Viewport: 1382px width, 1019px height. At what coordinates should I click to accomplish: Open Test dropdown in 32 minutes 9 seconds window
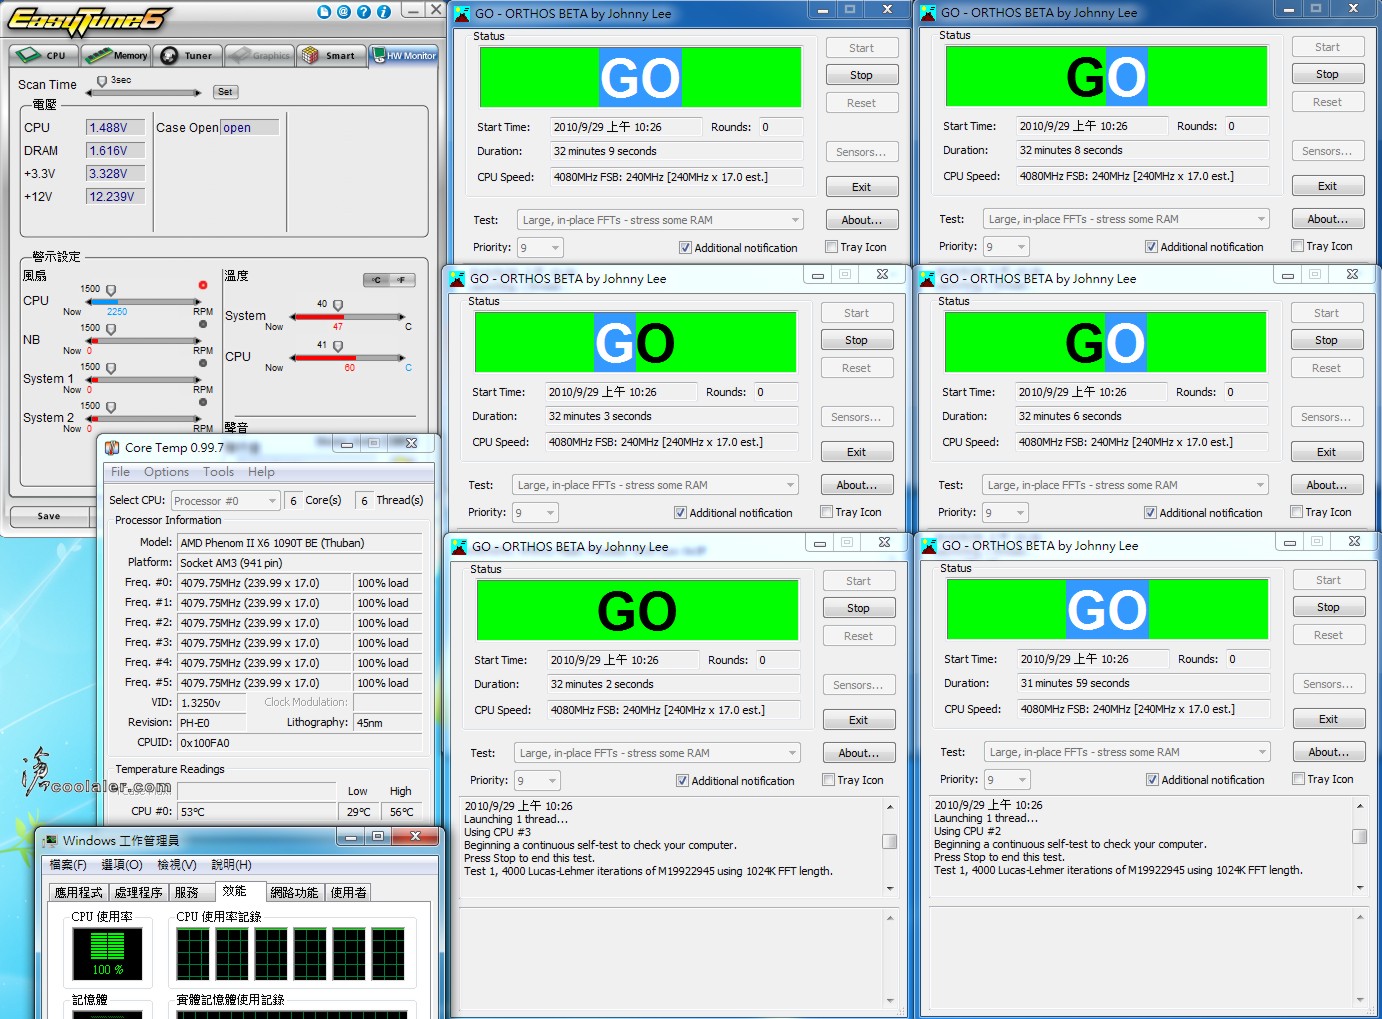click(x=660, y=220)
